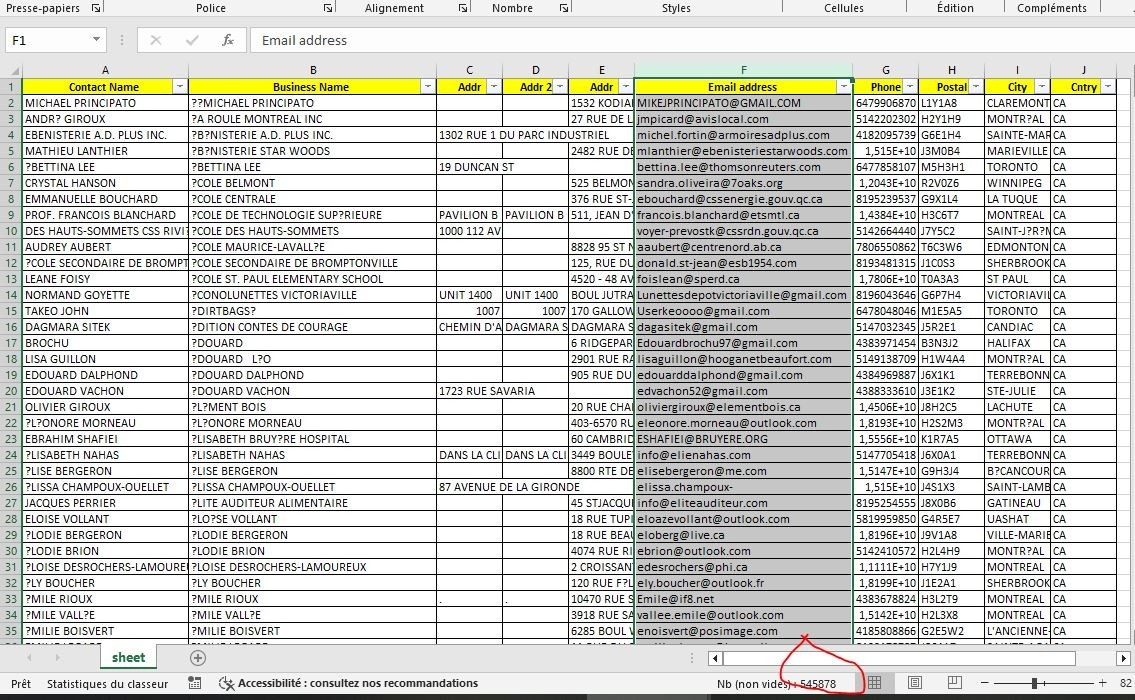
Task: Click the Compléments ribbon group label
Action: click(1052, 8)
